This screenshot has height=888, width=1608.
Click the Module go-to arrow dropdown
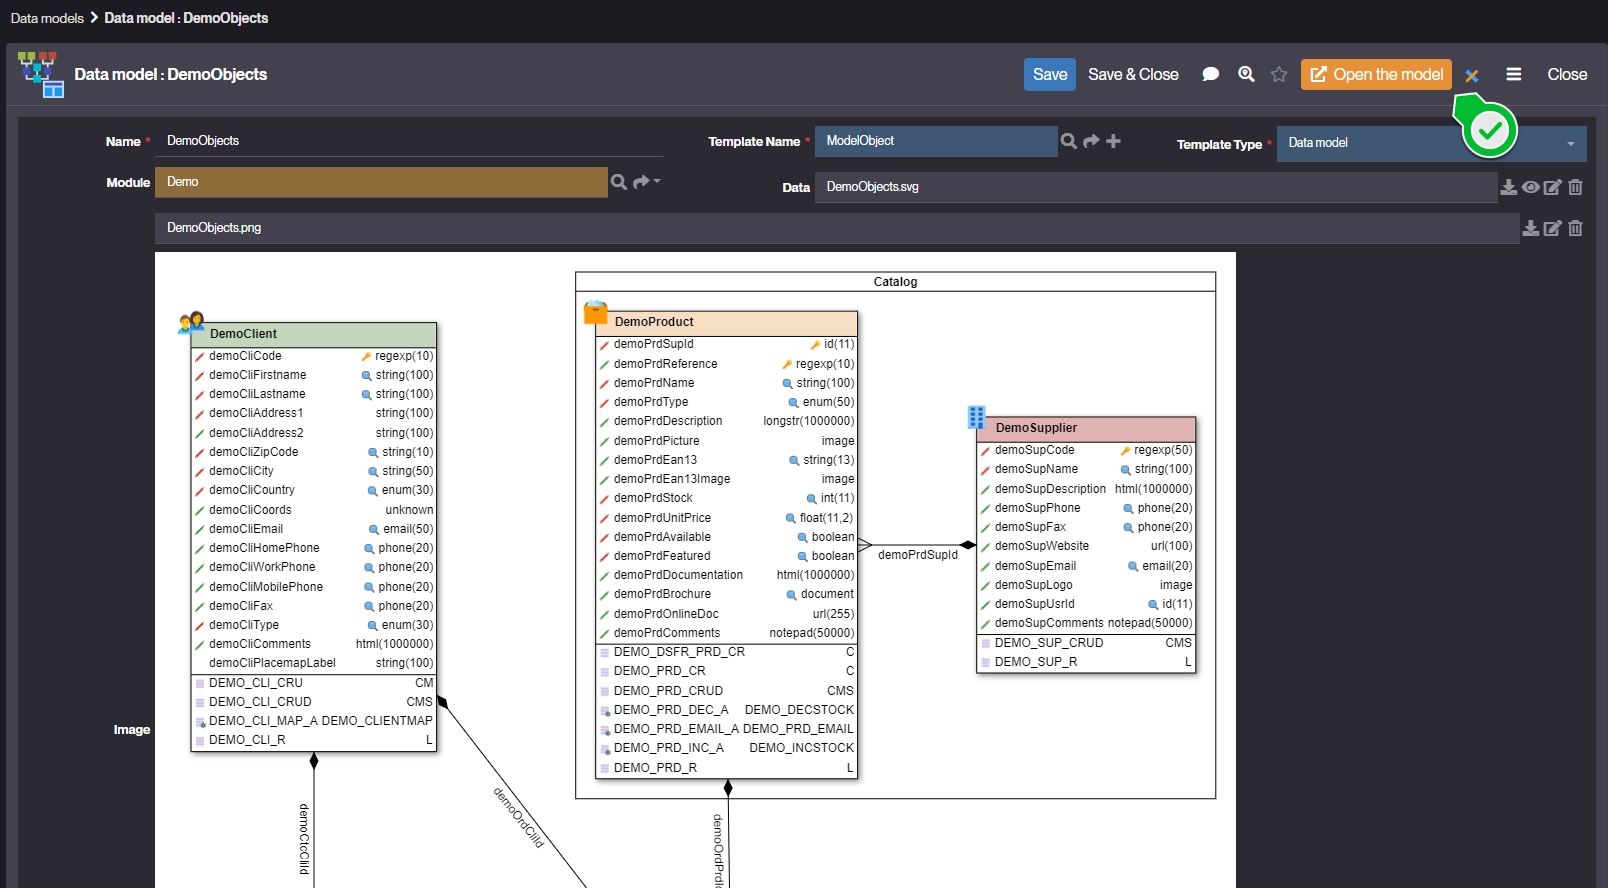tap(646, 182)
